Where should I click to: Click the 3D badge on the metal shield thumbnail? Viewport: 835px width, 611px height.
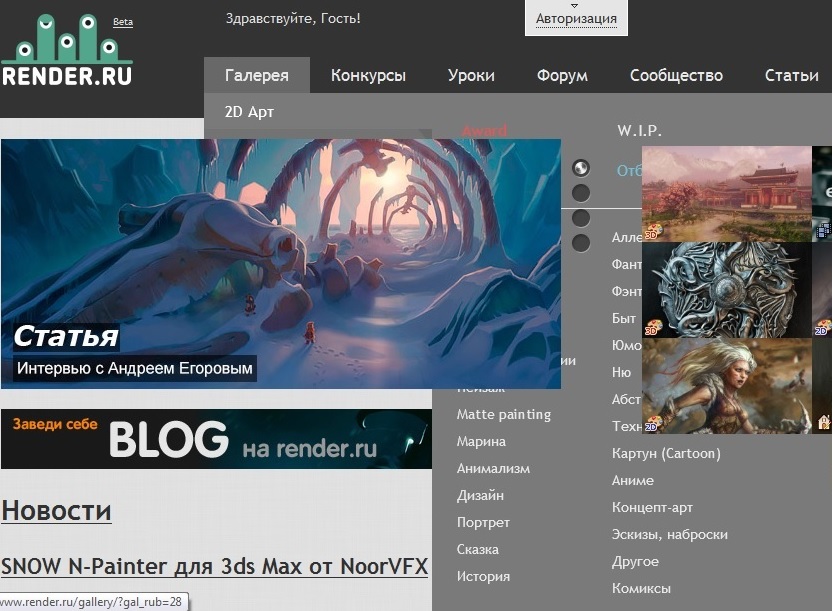[652, 328]
